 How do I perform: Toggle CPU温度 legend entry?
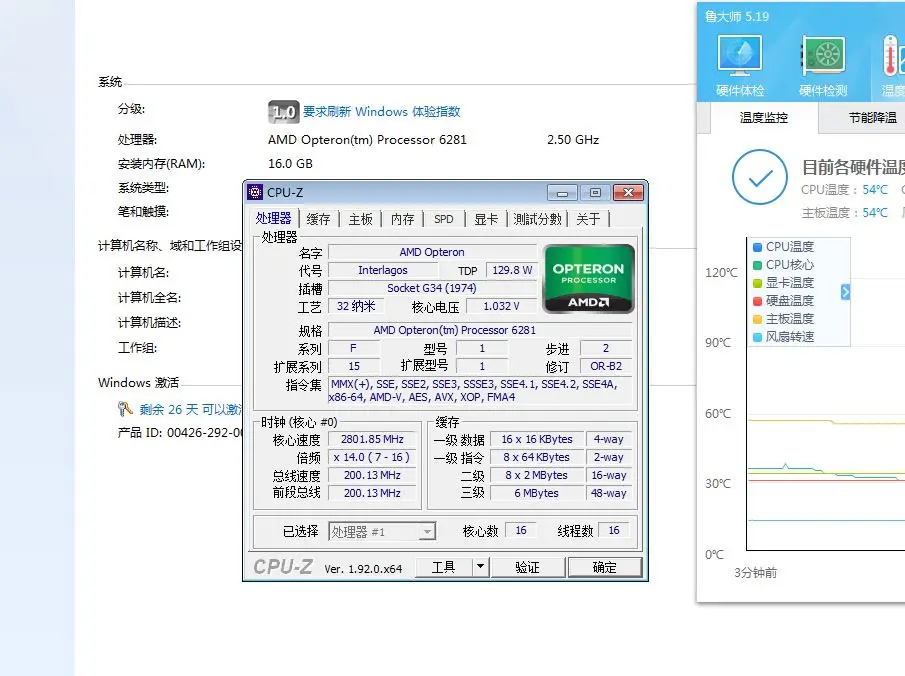(784, 247)
